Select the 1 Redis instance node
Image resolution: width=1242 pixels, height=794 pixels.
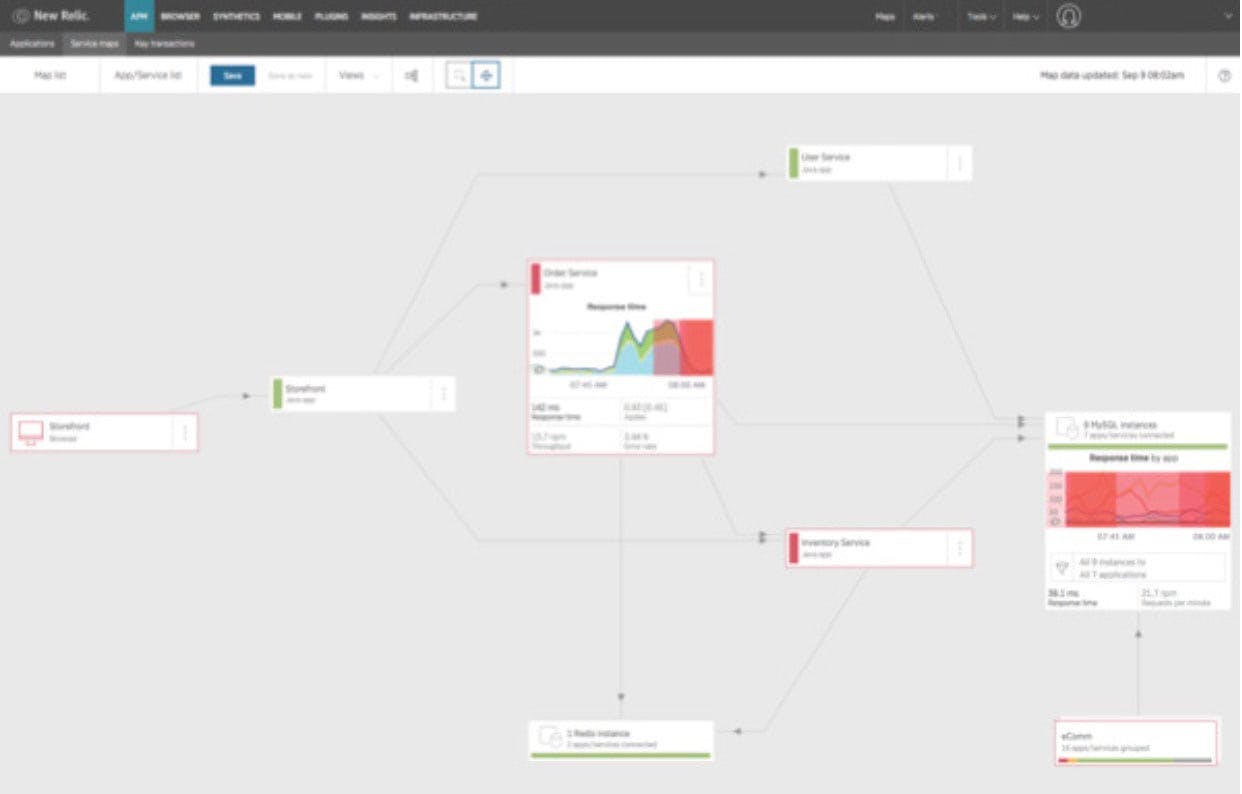tap(621, 741)
